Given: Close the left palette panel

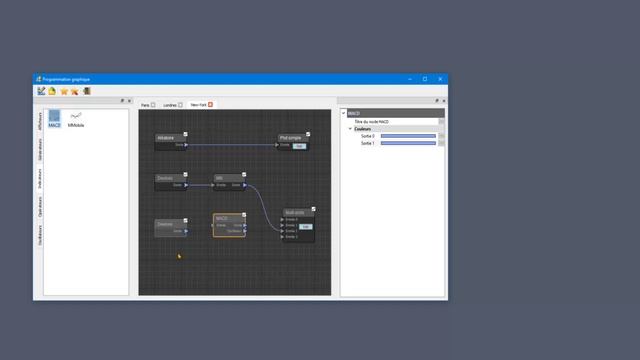Looking at the screenshot, I should 129,100.
